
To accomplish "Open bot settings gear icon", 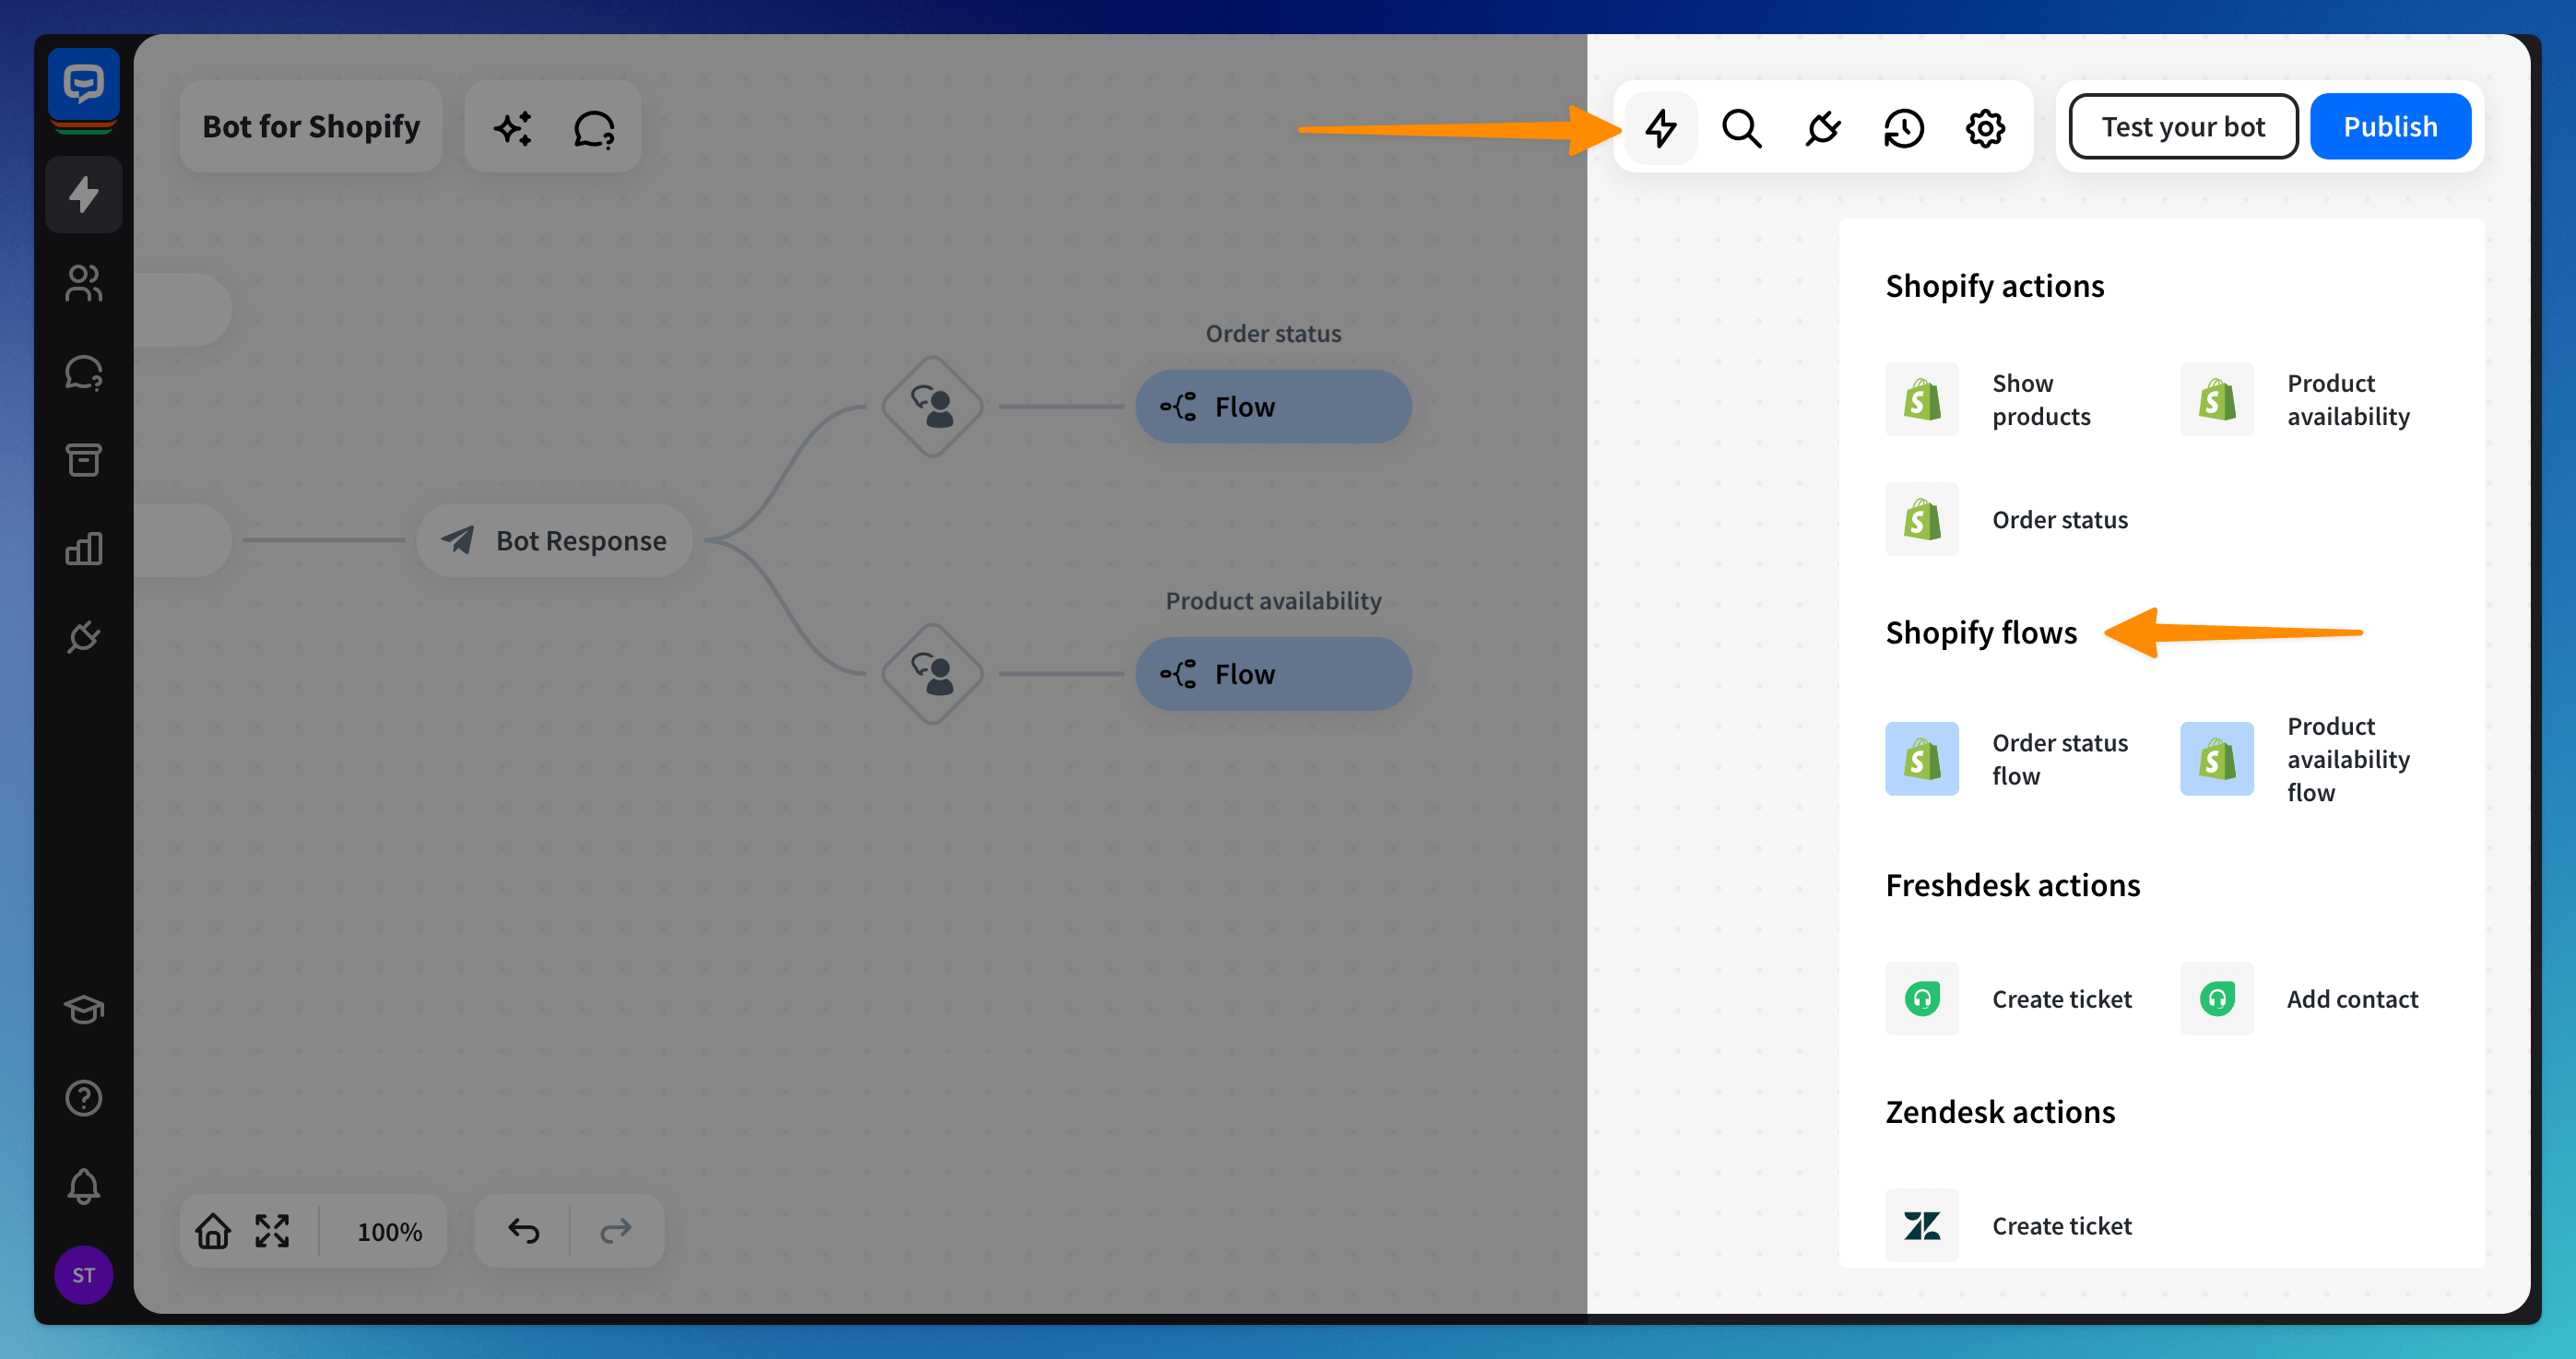I will coord(1984,127).
